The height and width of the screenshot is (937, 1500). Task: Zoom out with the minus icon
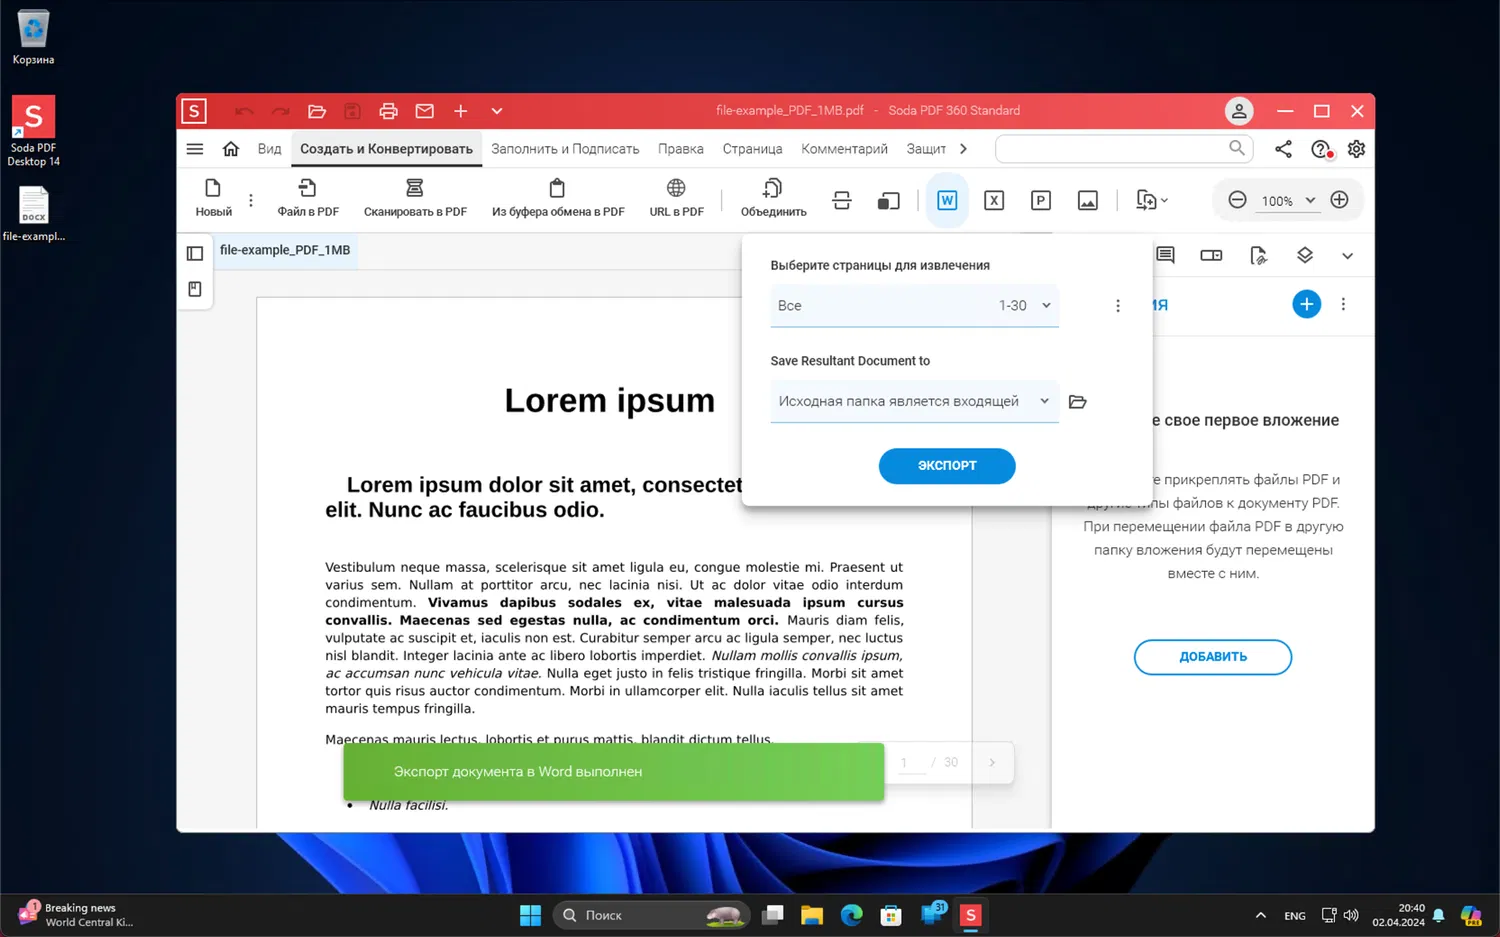[1237, 200]
